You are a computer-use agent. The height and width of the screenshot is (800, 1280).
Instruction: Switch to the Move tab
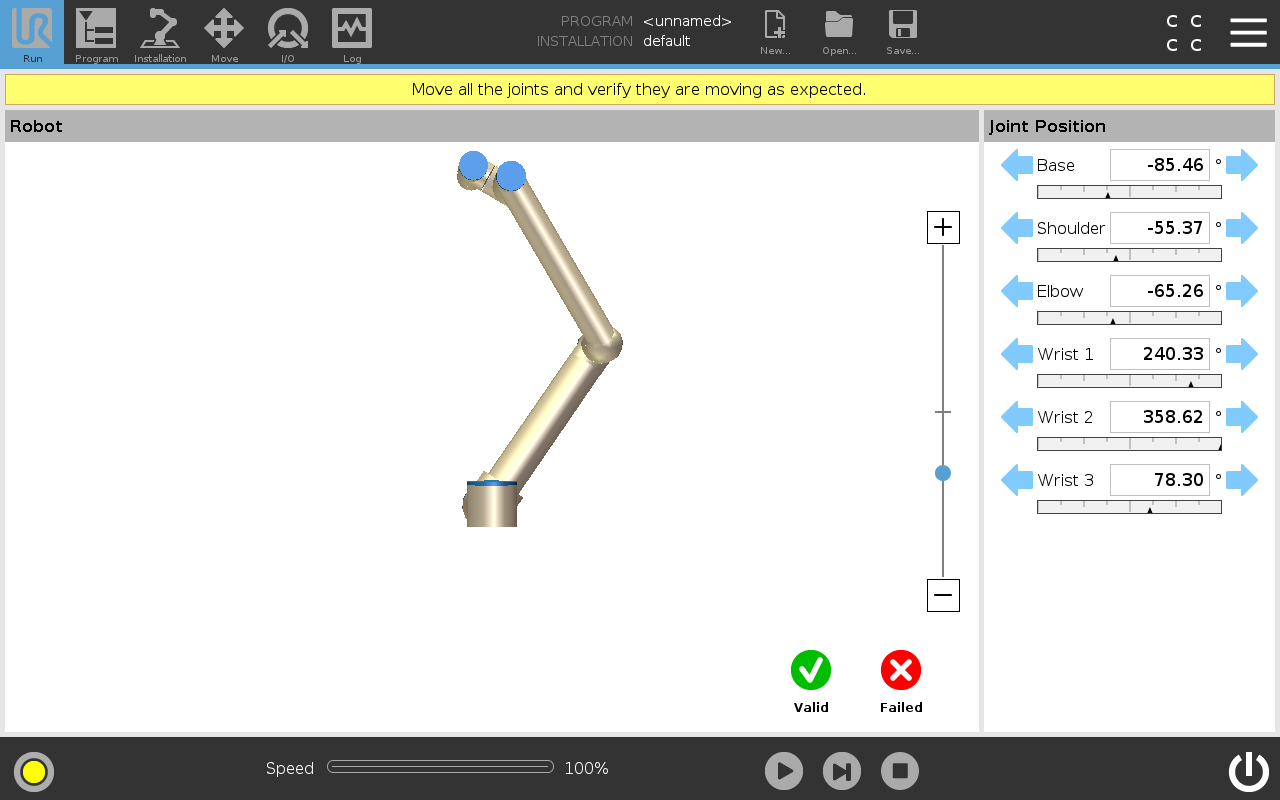224,33
